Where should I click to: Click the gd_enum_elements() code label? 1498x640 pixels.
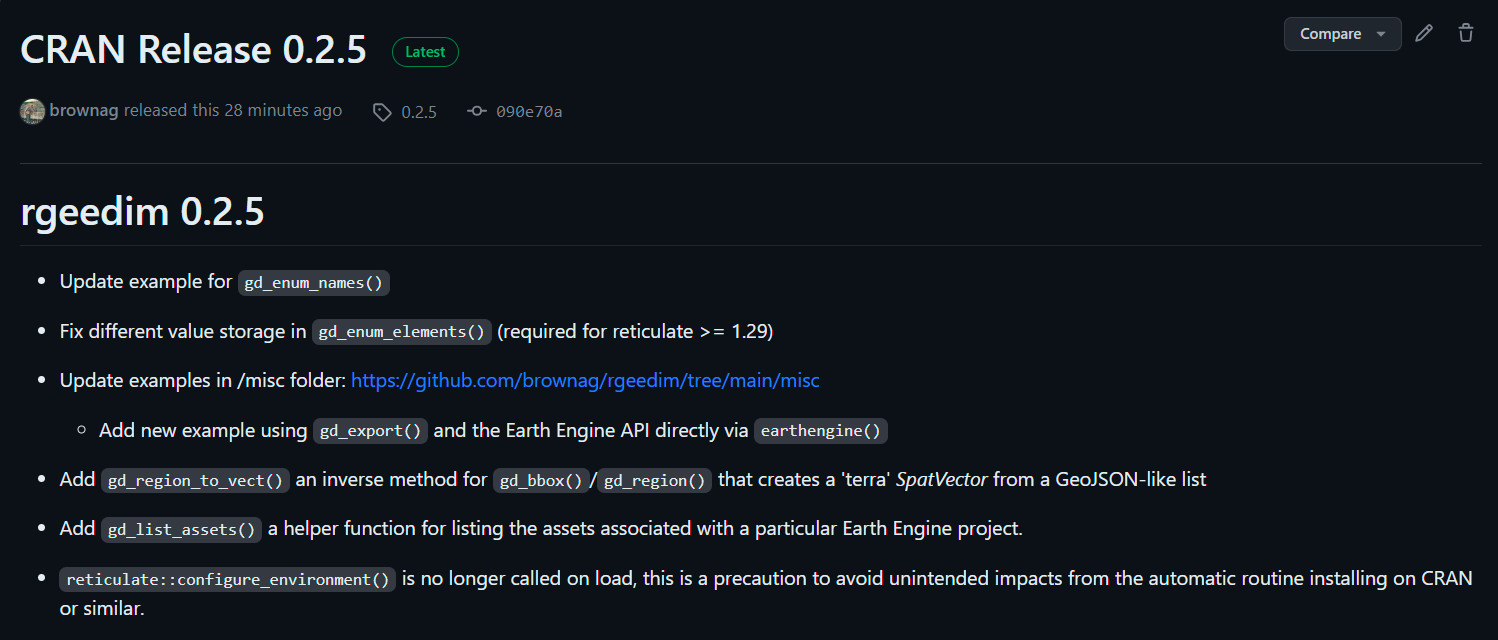pos(402,332)
